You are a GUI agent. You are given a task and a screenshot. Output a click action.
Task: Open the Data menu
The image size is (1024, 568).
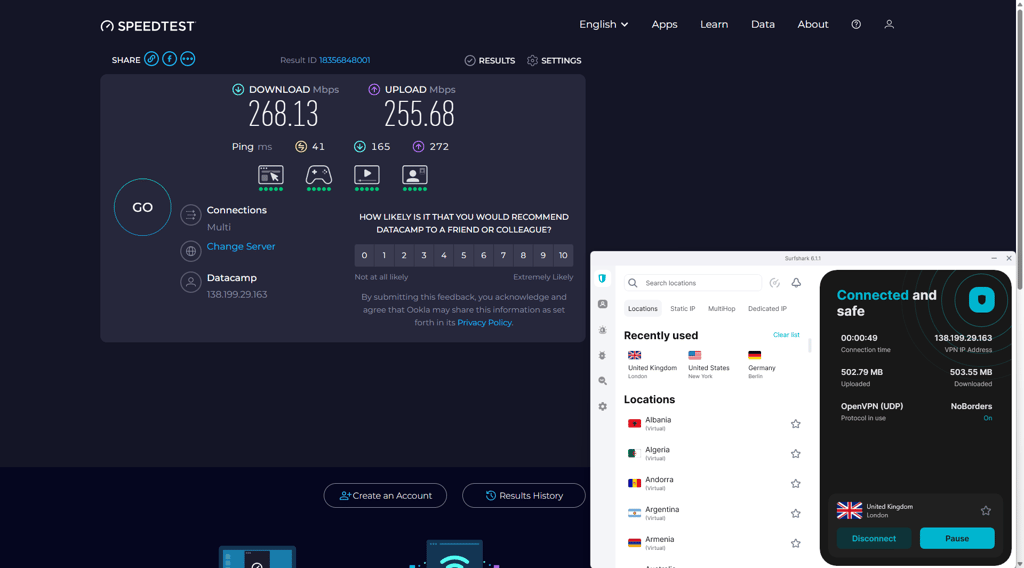point(763,24)
